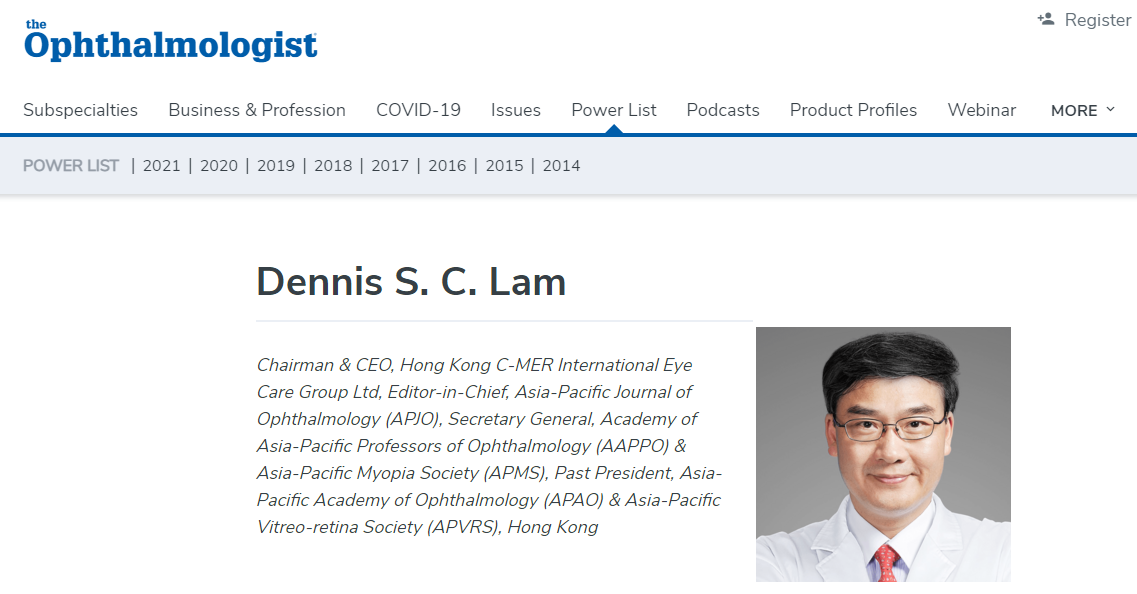Go to the COVID-19 section
Viewport: 1137px width, 594px height.
click(x=418, y=110)
